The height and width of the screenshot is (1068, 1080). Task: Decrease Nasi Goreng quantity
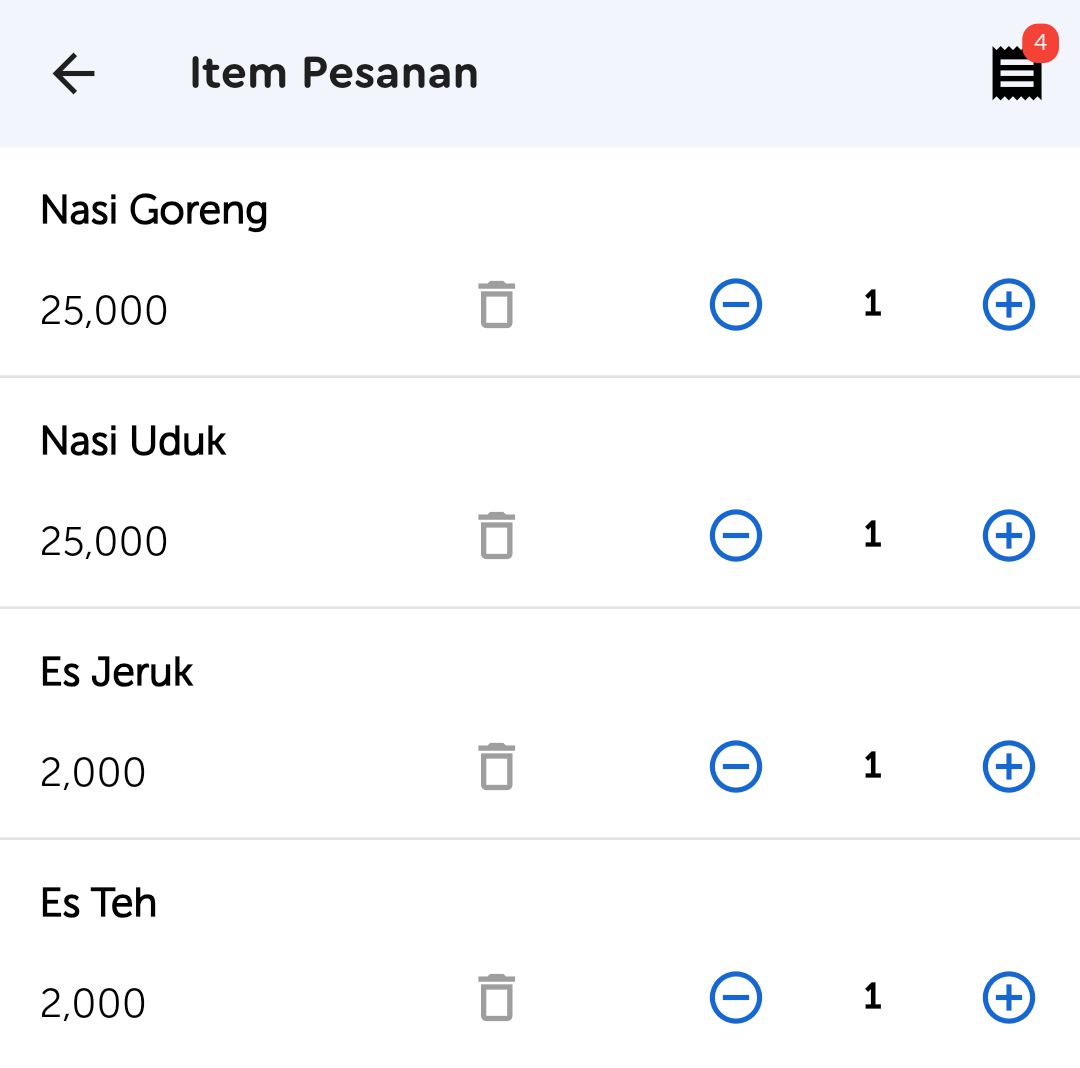tap(736, 304)
